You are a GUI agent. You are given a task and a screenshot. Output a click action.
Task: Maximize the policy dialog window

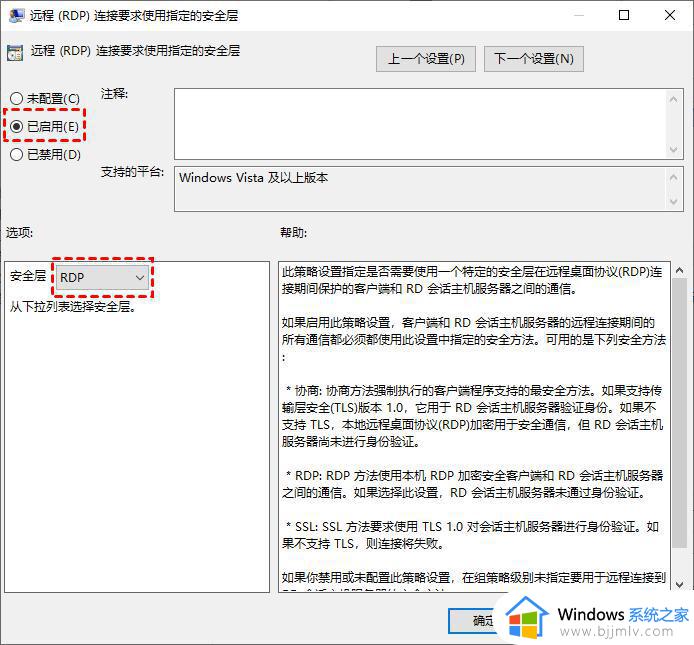pyautogui.click(x=624, y=15)
